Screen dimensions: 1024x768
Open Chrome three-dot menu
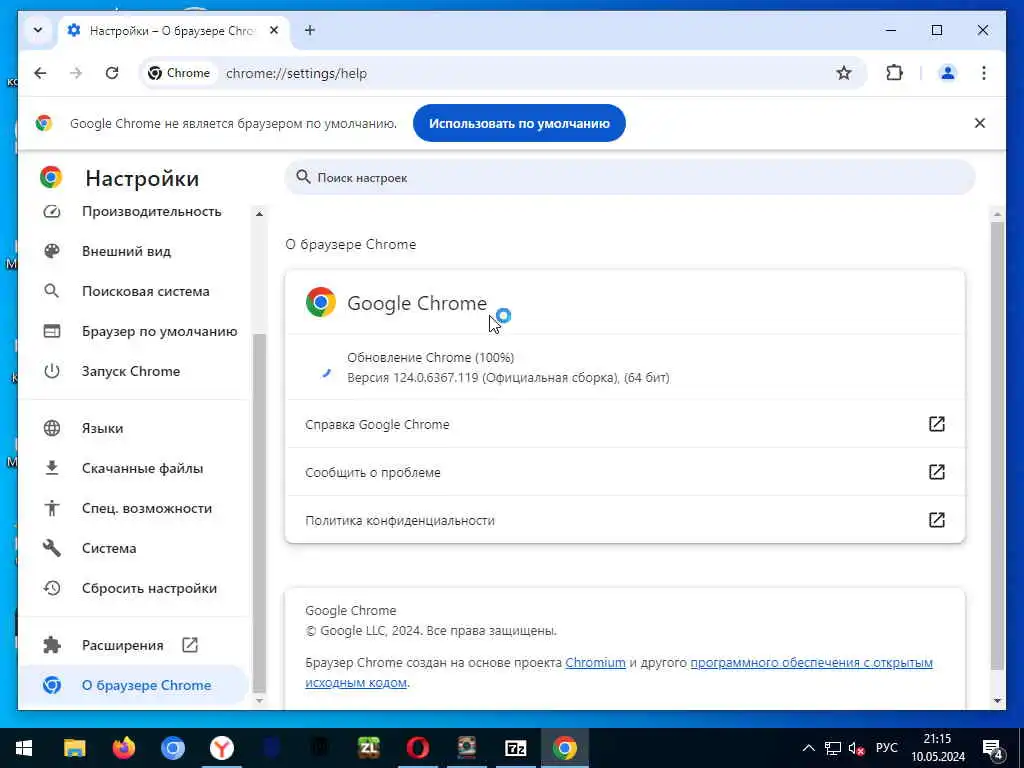984,73
